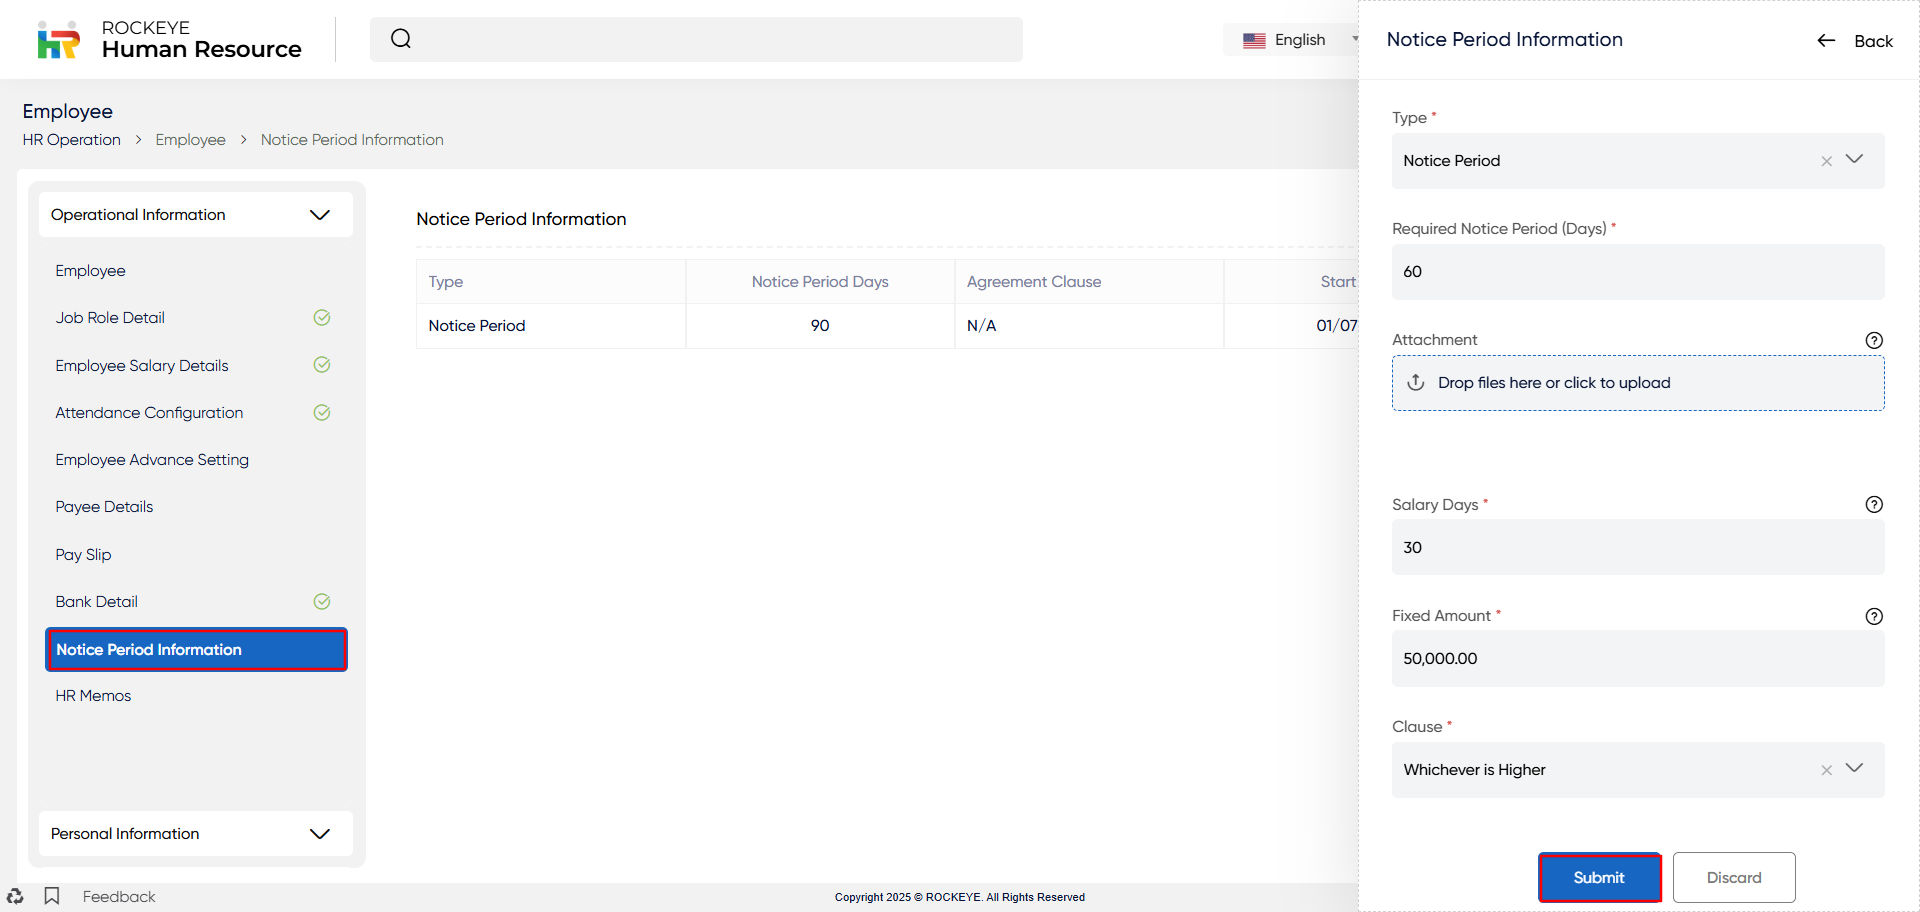Submit the notice period form
Viewport: 1920px width, 912px height.
(x=1599, y=878)
